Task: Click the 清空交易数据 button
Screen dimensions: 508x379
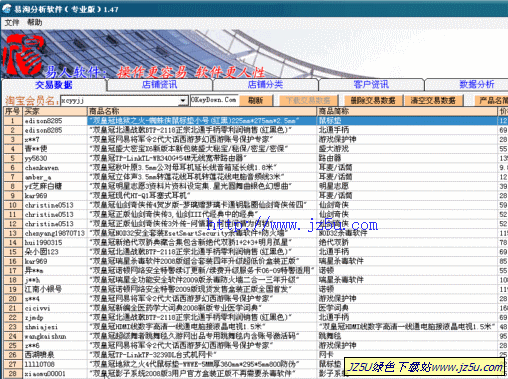Action: pos(433,101)
